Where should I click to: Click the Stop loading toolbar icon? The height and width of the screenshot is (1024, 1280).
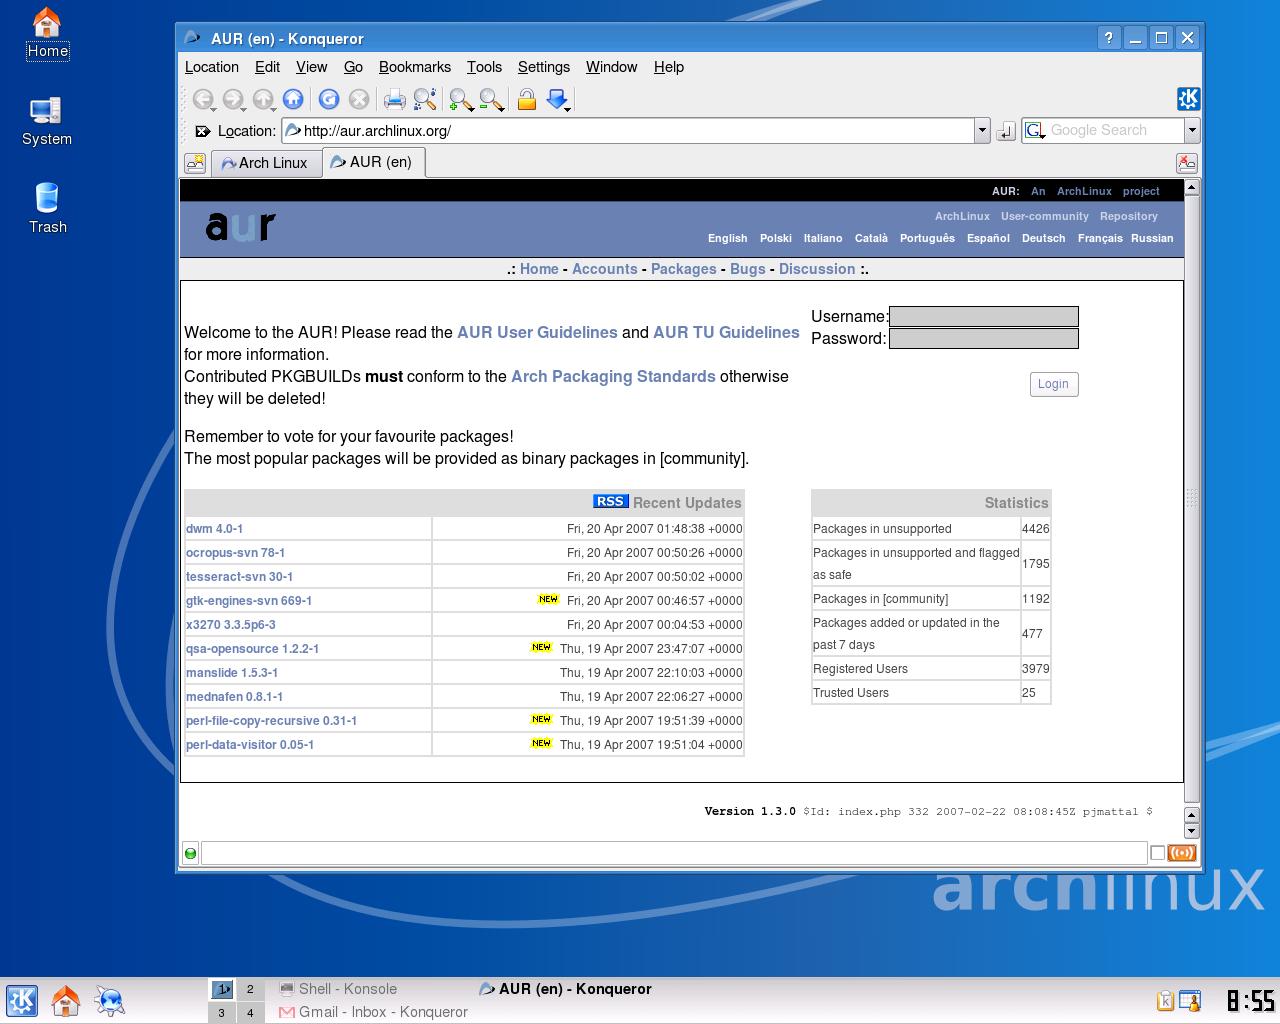(359, 99)
